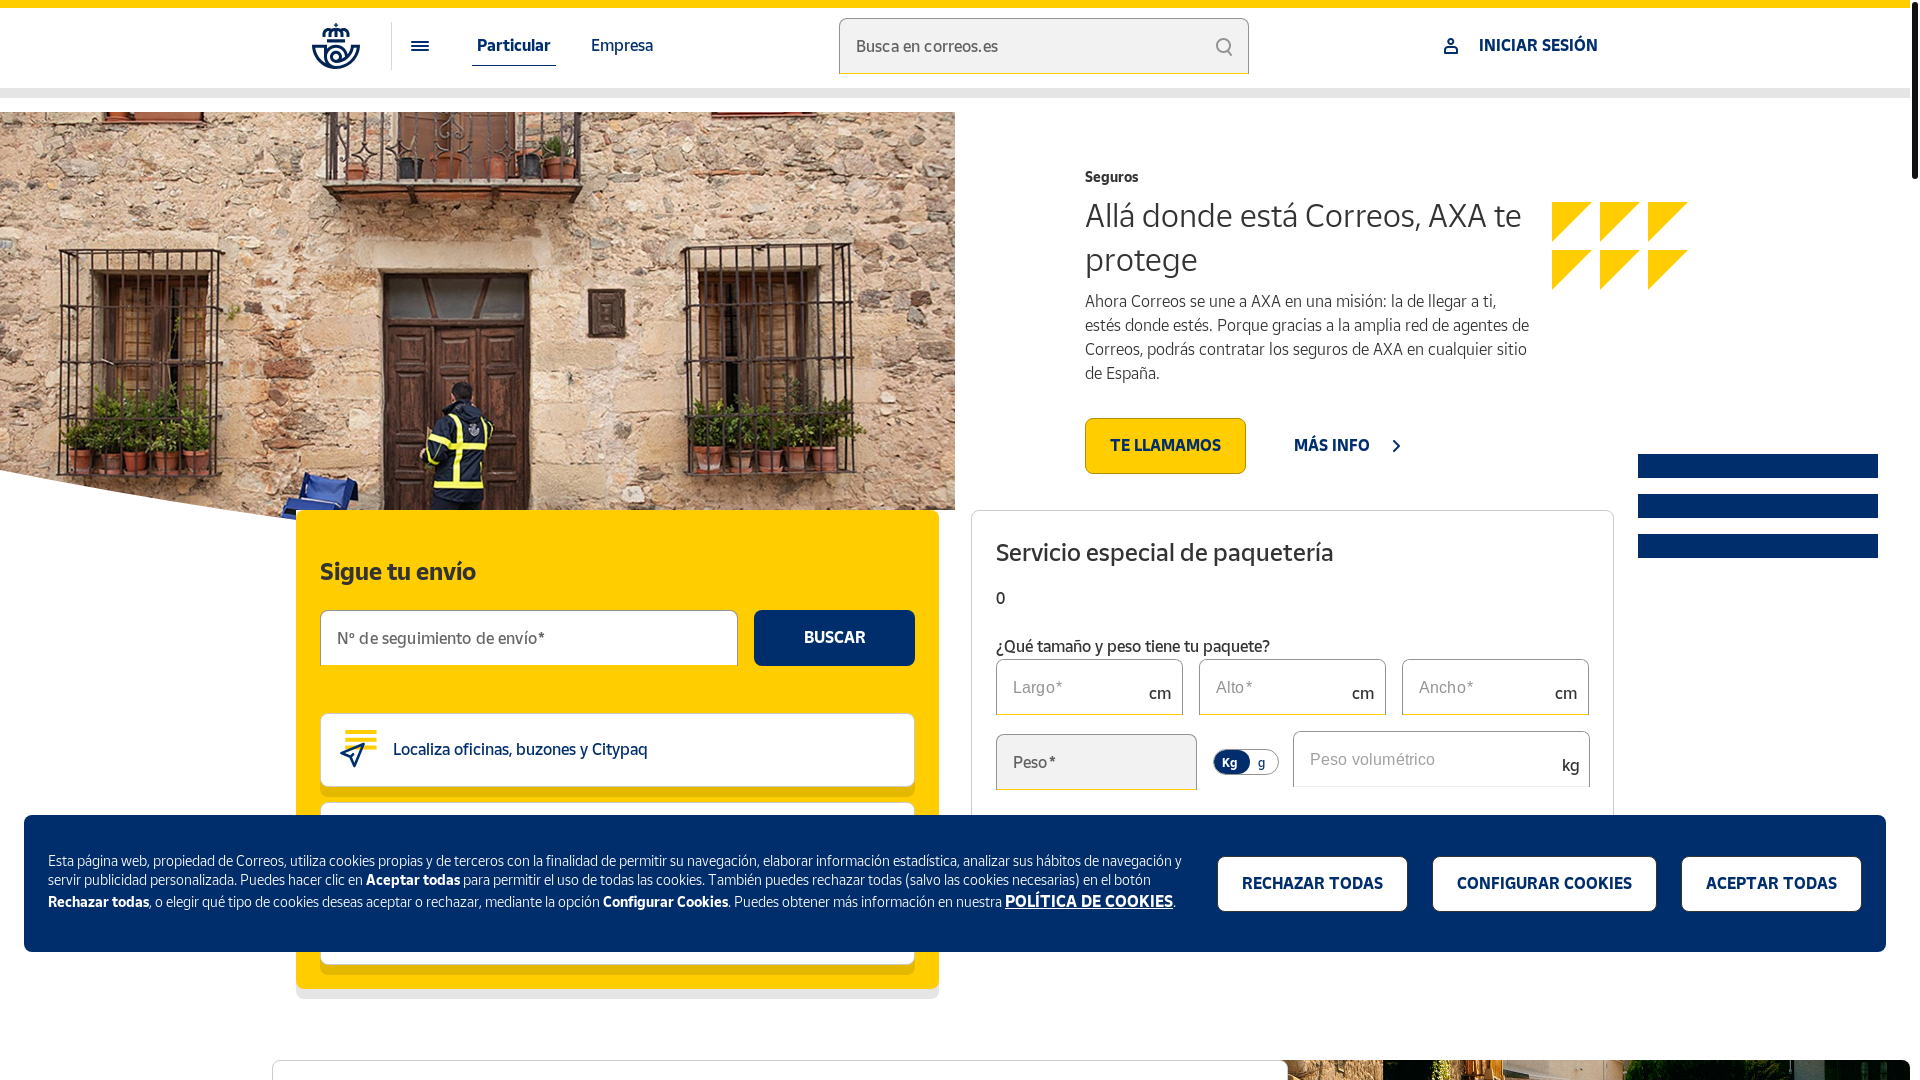Click the search magnifier icon

tap(1224, 46)
